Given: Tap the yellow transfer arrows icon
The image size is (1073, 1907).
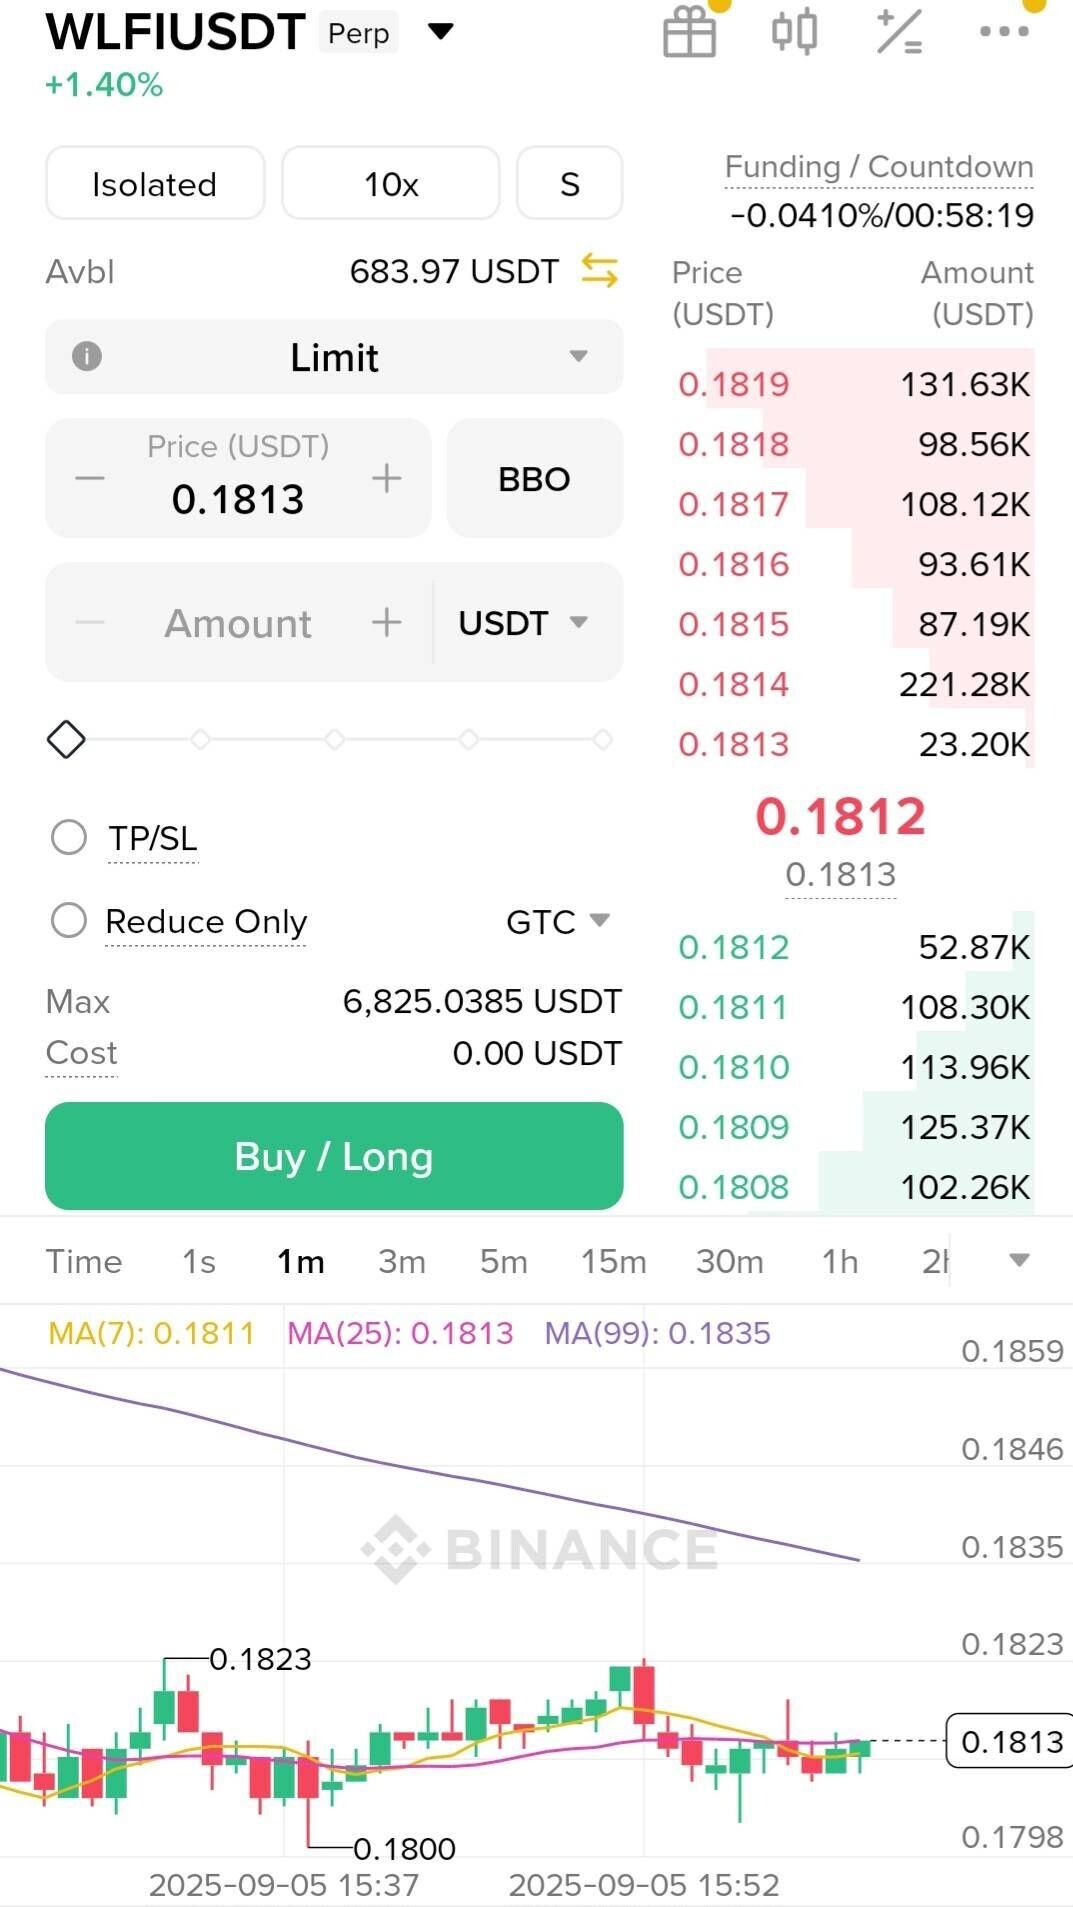Looking at the screenshot, I should tap(599, 271).
